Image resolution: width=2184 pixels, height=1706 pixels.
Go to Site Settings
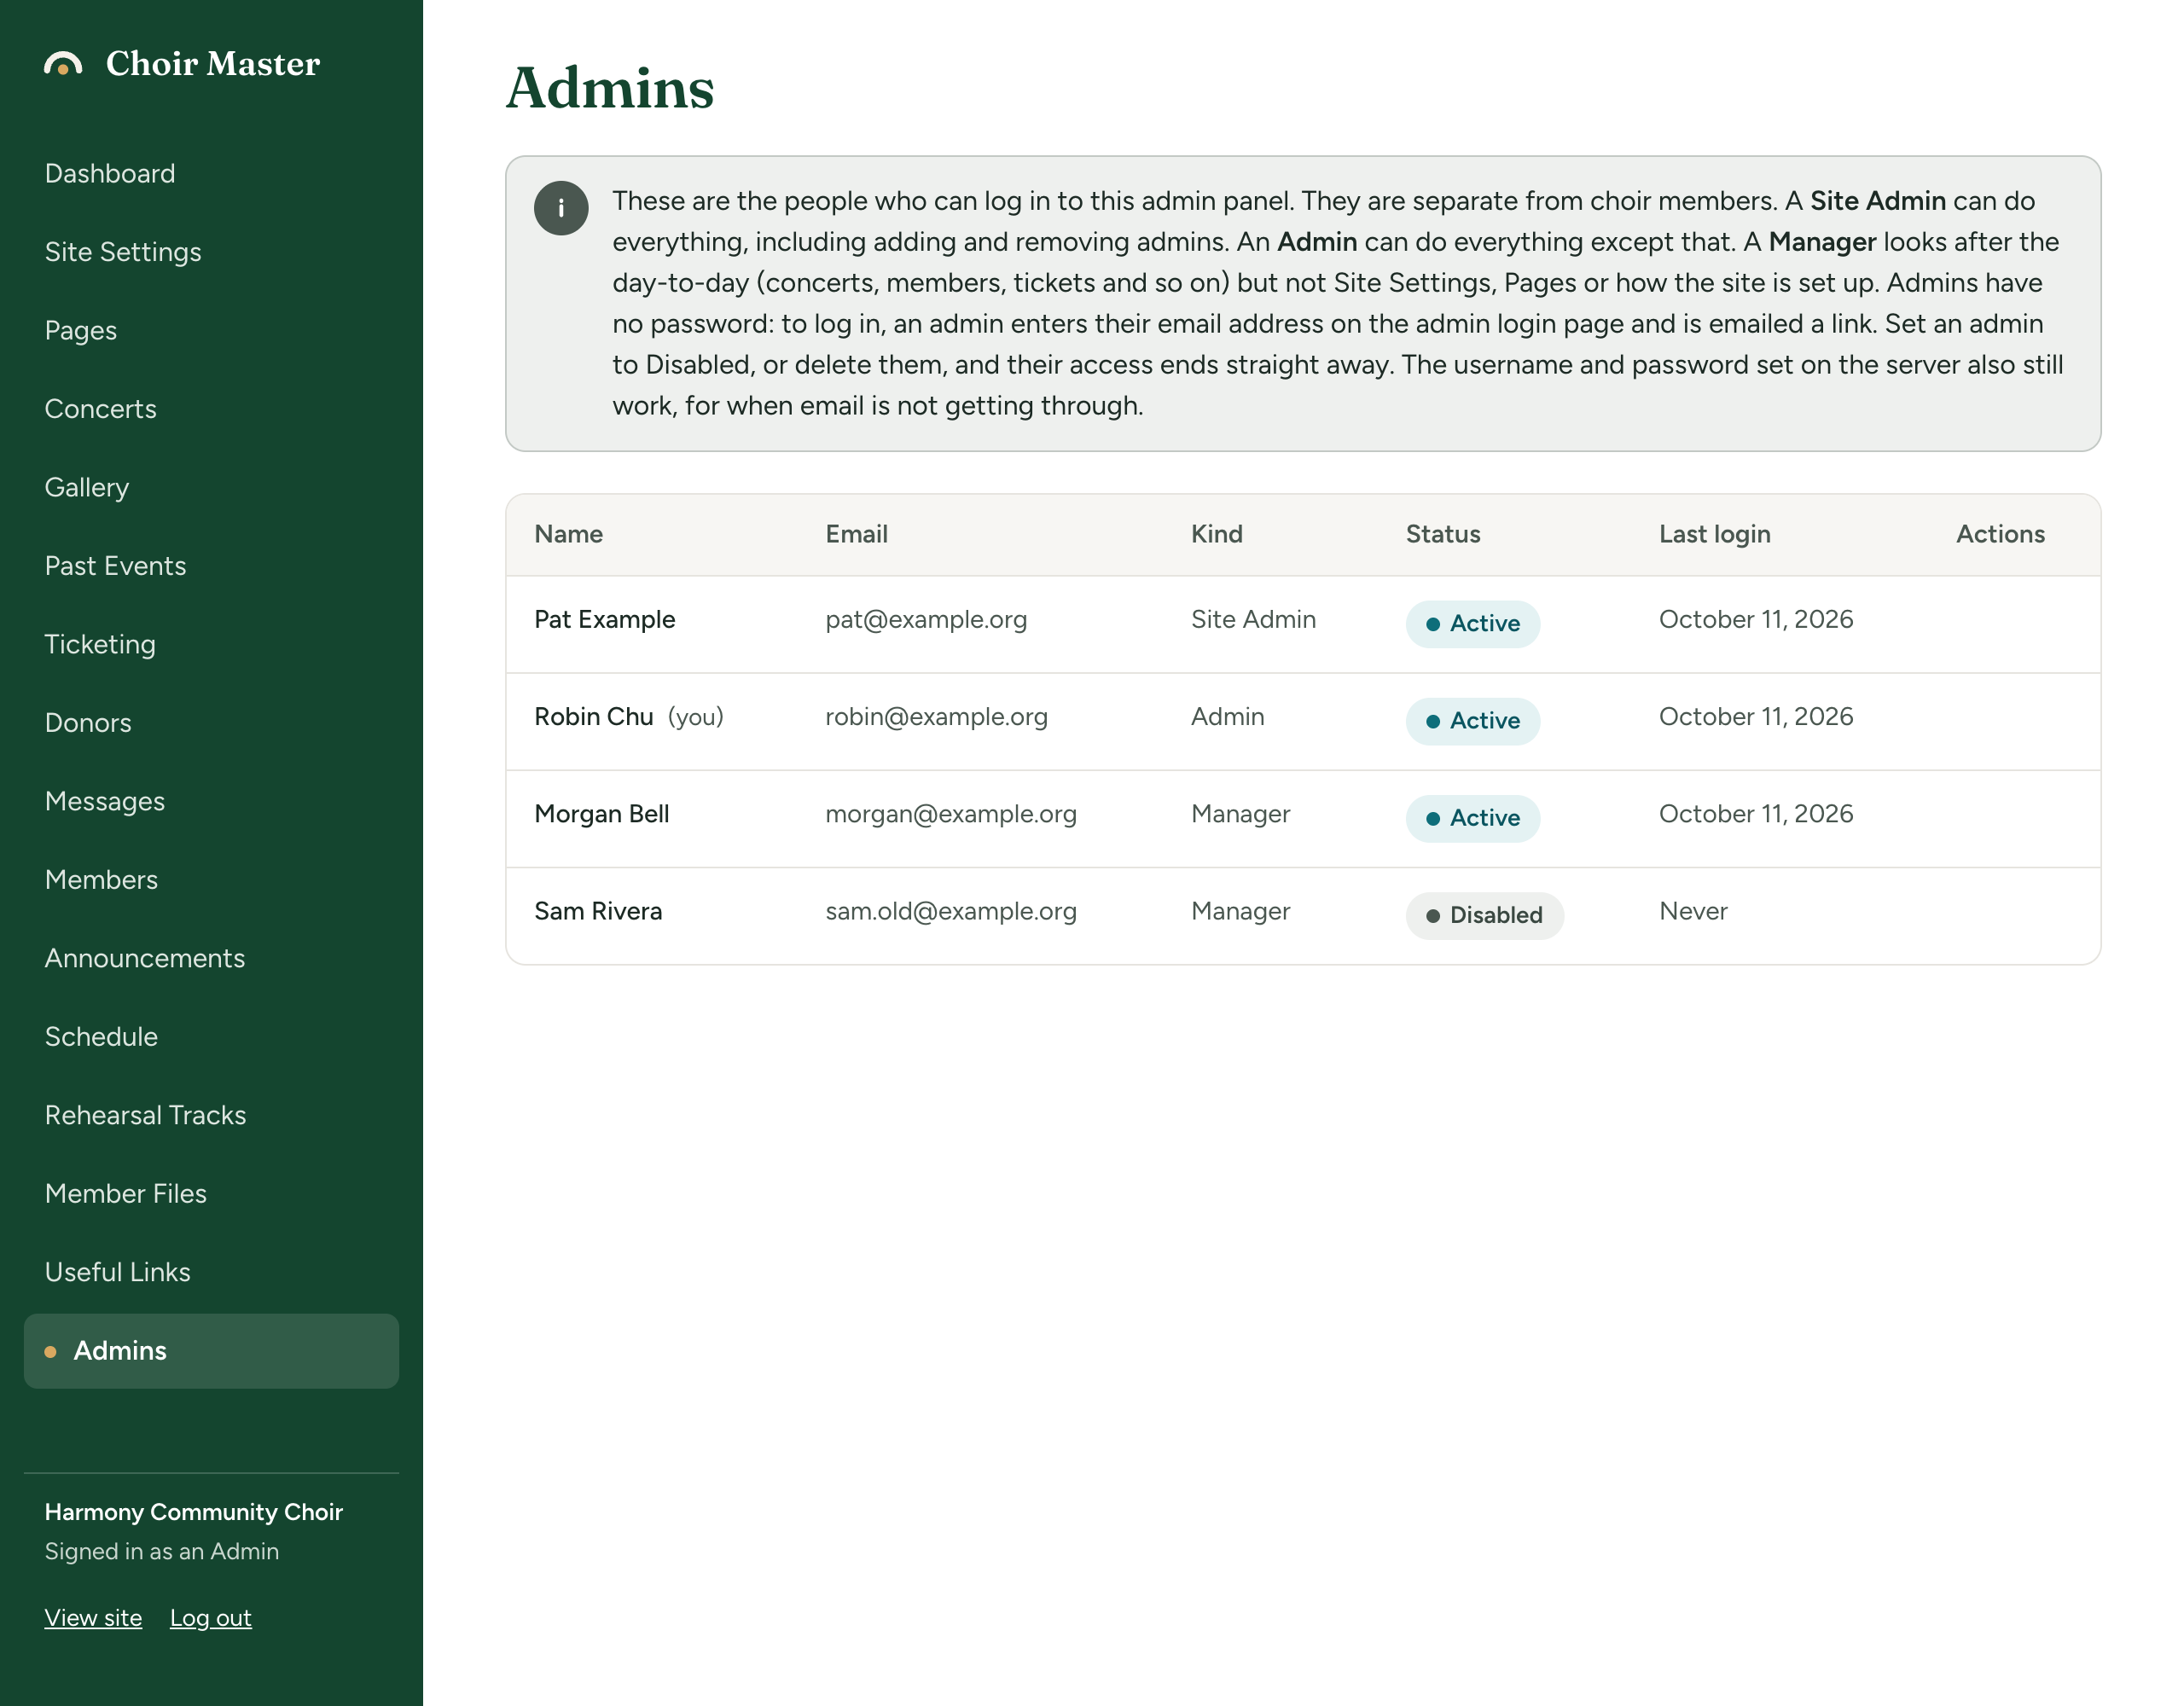click(123, 252)
